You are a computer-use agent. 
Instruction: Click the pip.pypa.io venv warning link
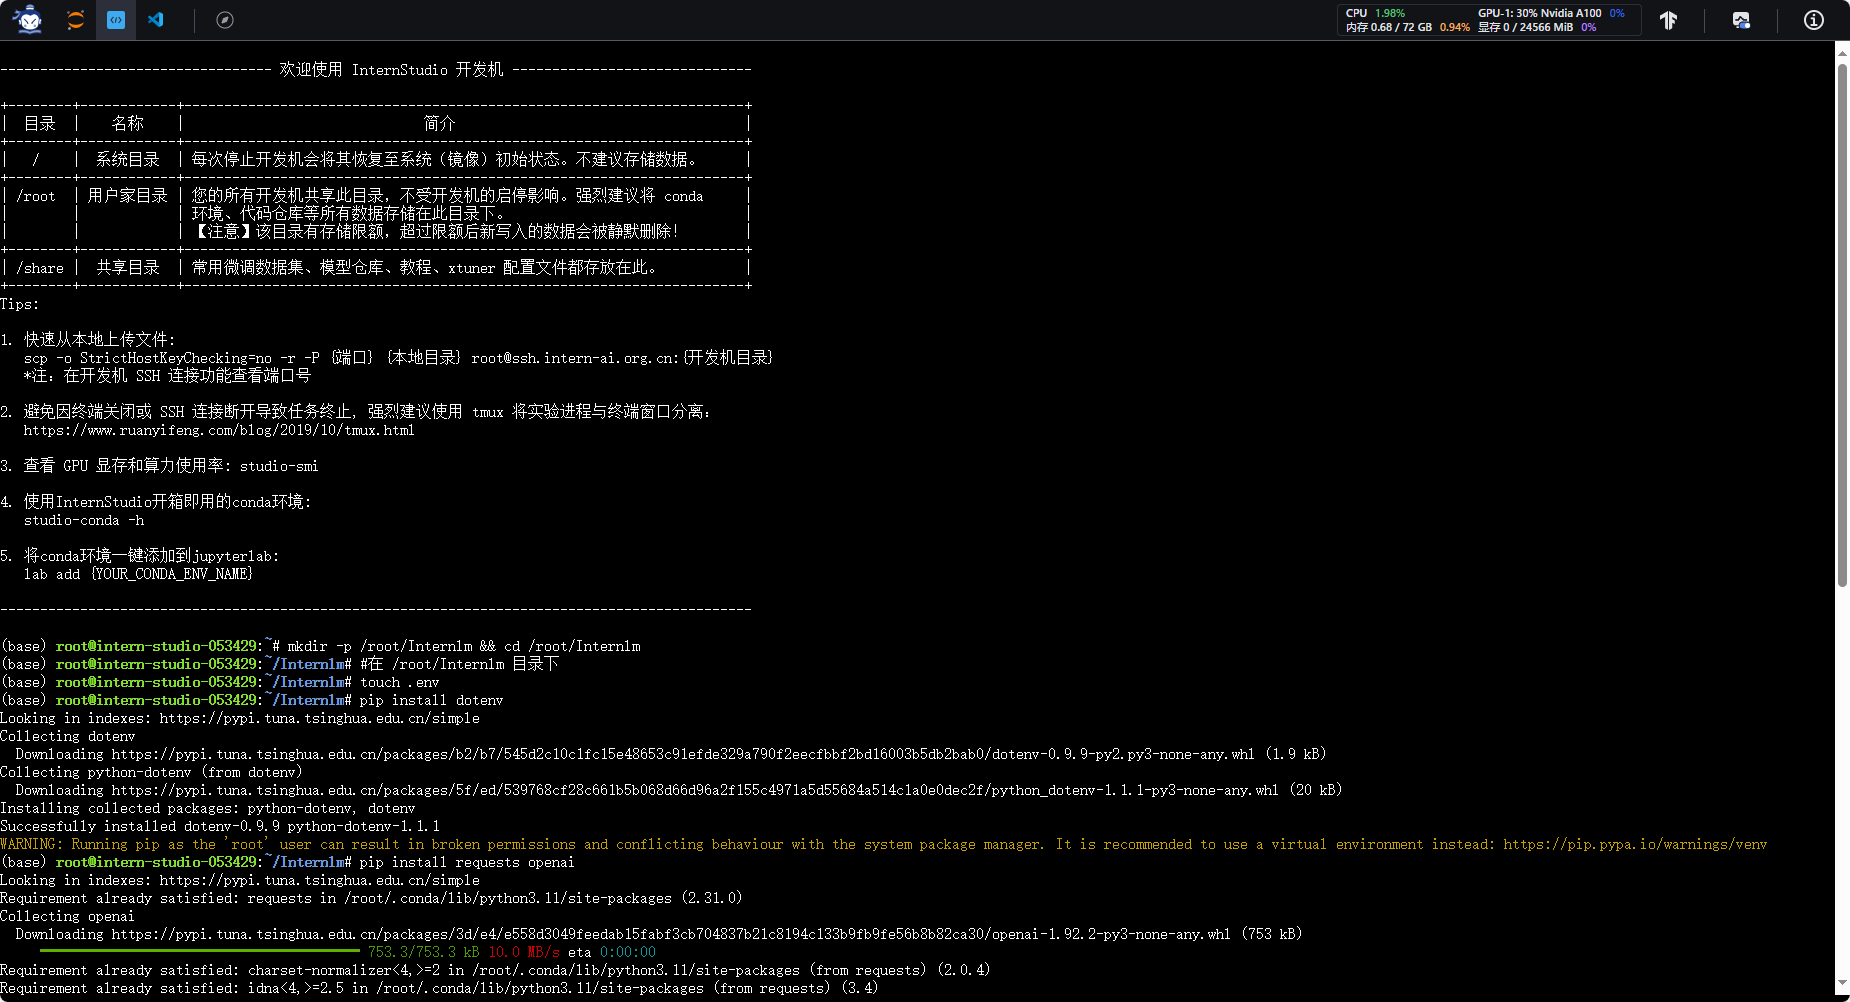1635,844
